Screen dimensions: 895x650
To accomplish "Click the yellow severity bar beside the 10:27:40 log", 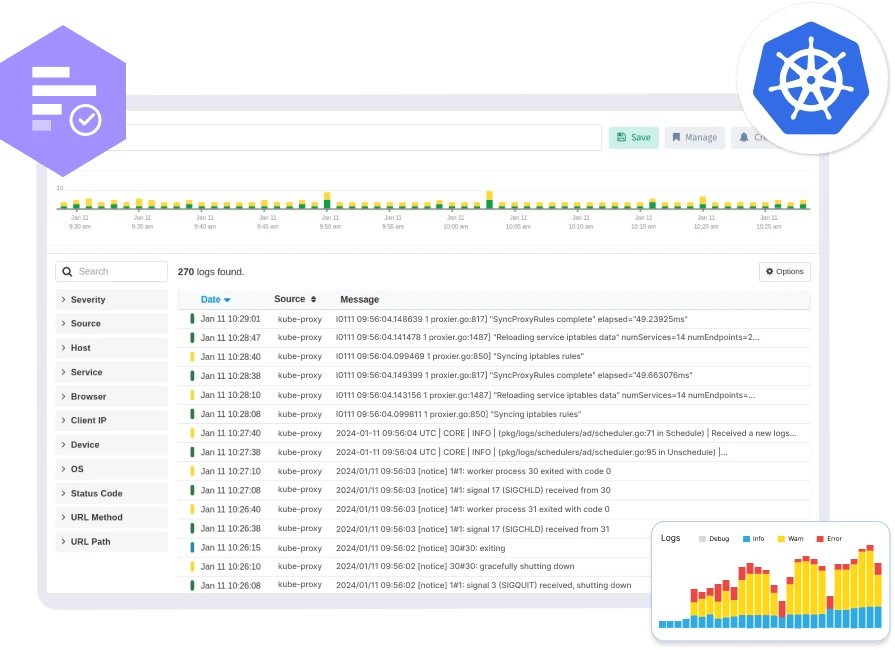I will coord(193,432).
